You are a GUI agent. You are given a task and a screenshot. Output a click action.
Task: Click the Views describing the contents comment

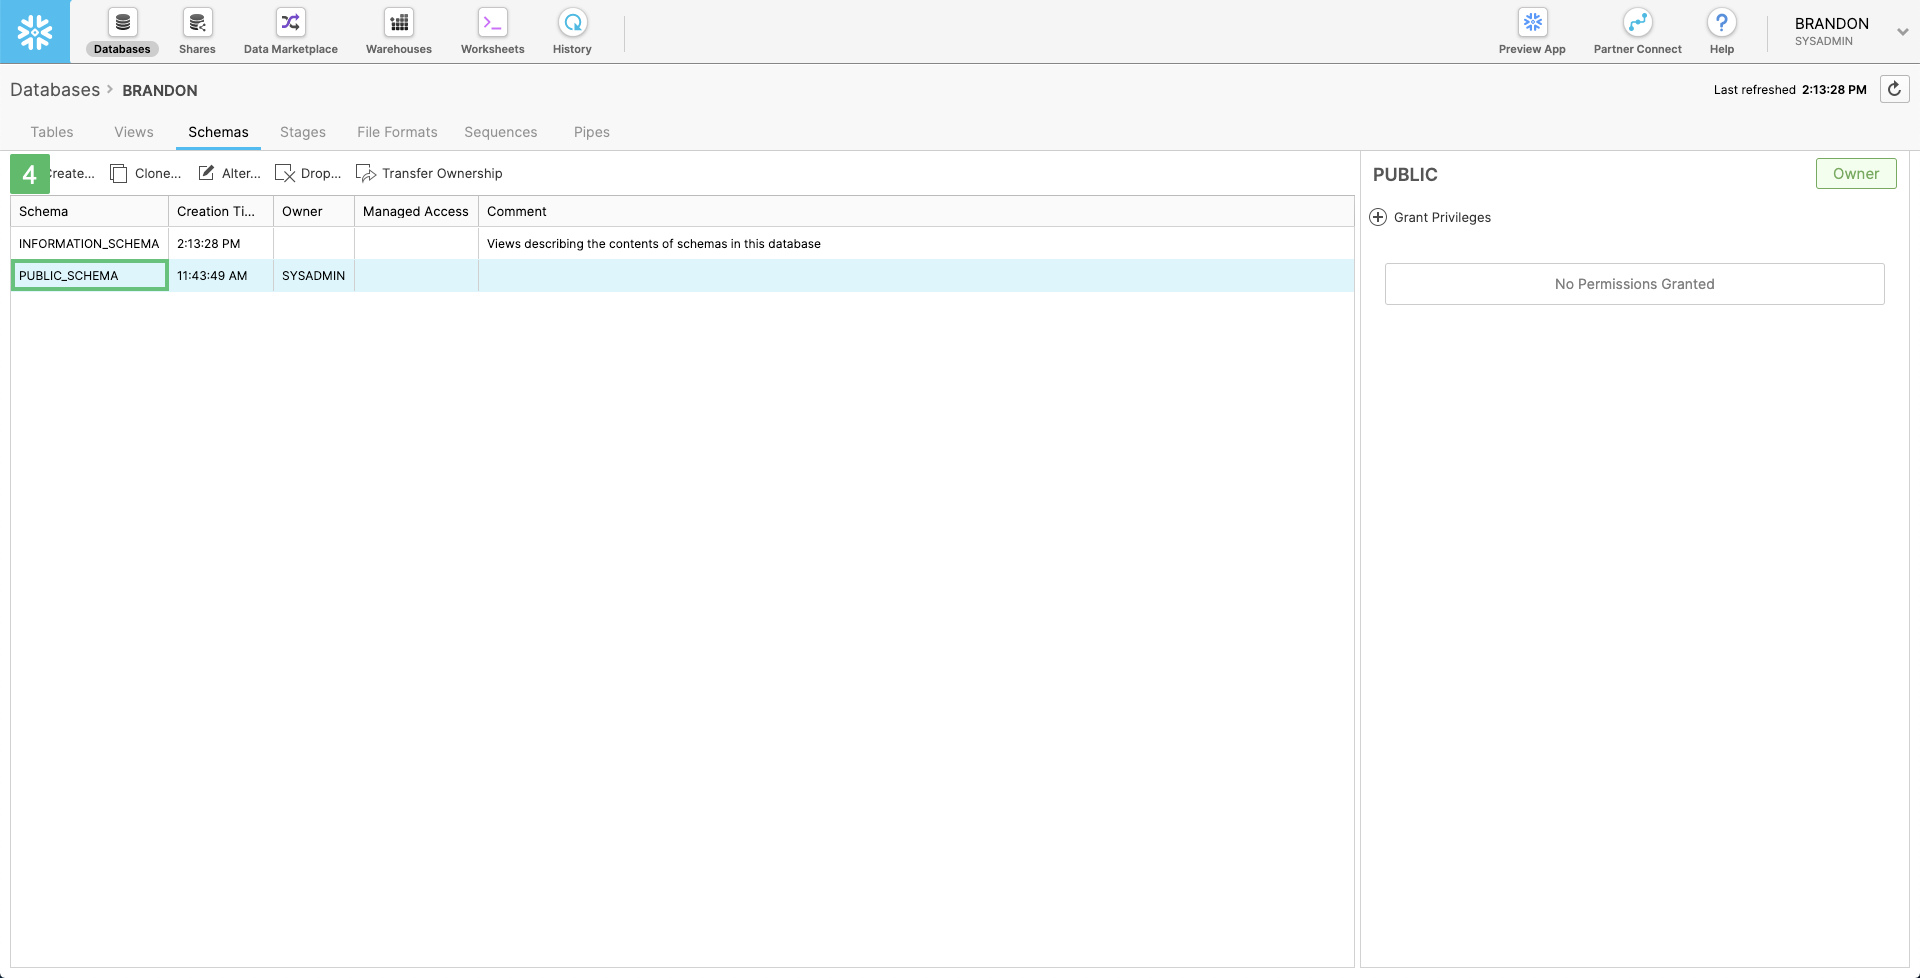click(654, 243)
